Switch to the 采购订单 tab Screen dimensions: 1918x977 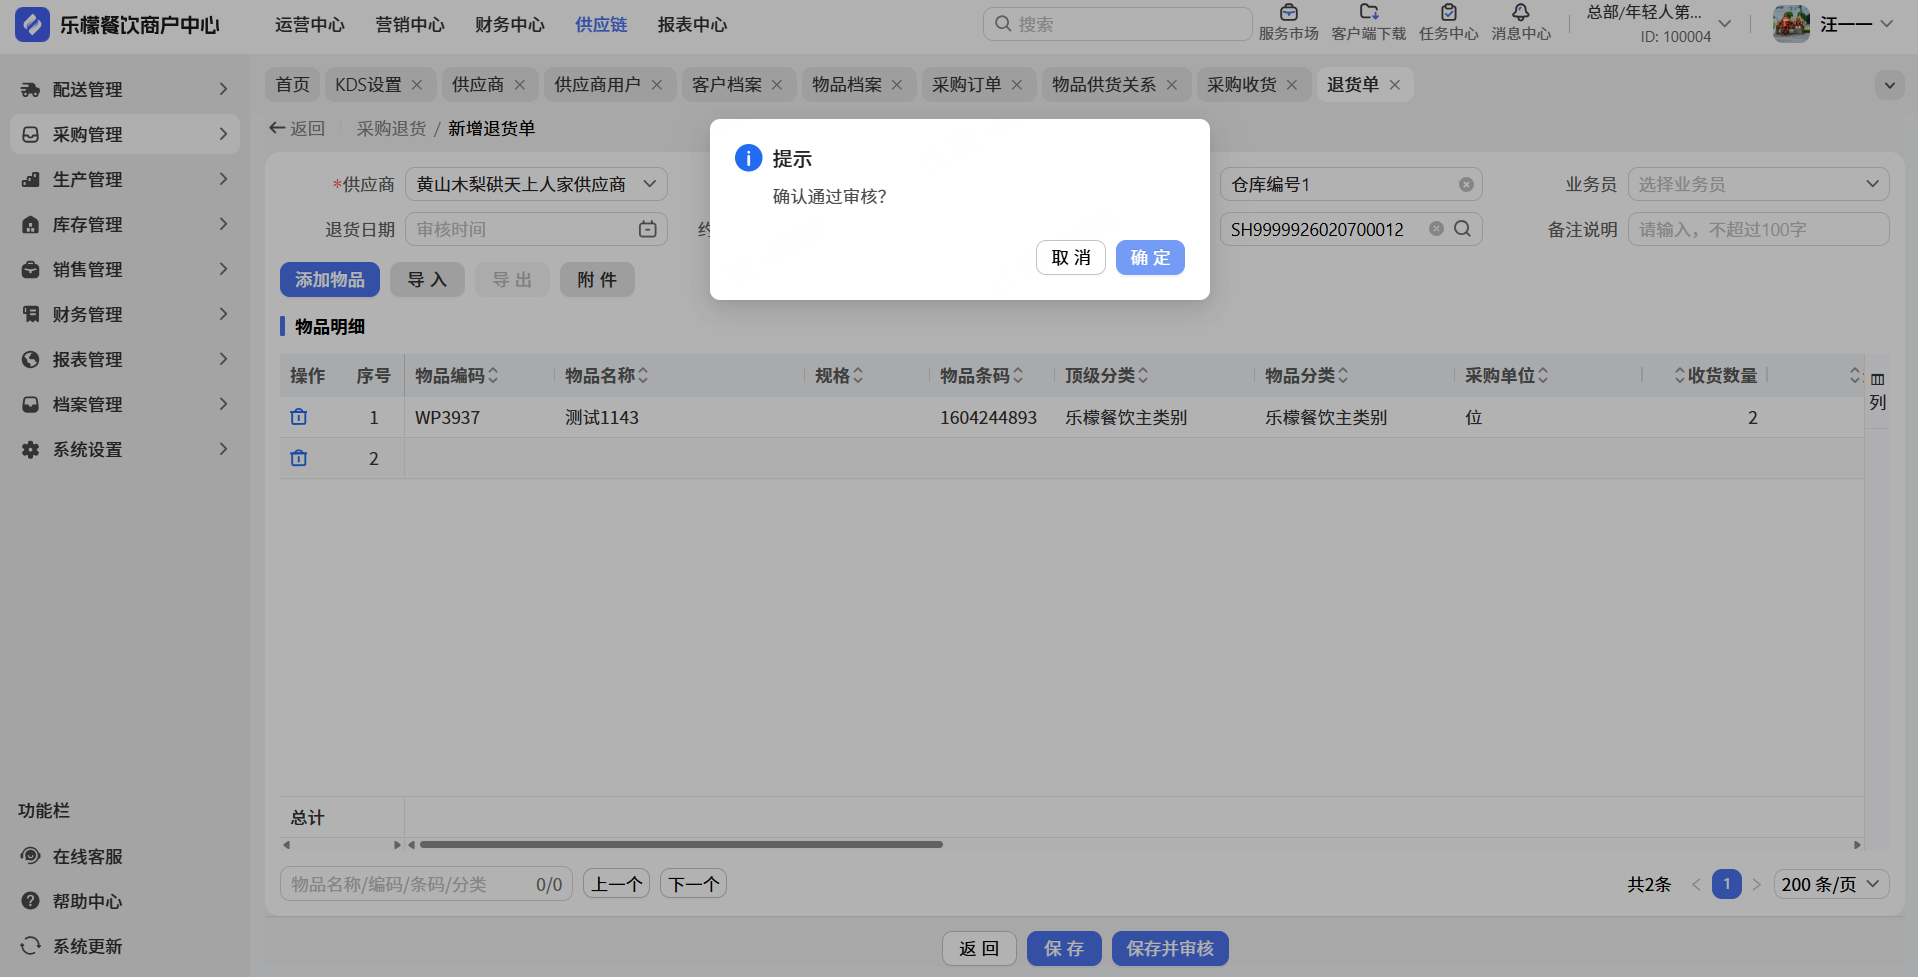point(966,85)
